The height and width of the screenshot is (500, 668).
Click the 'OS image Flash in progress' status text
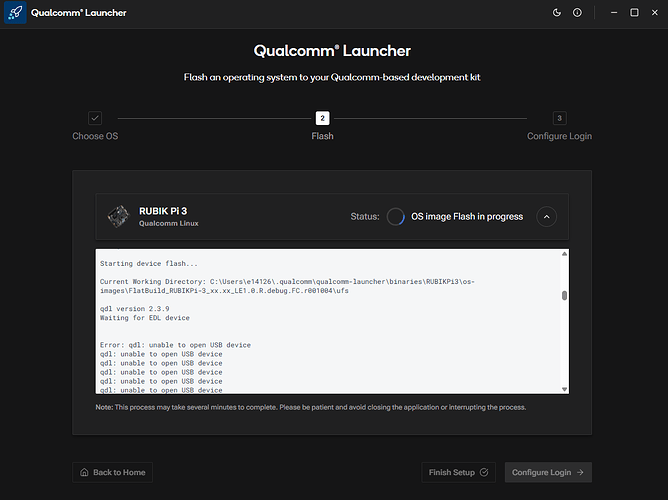pos(467,216)
